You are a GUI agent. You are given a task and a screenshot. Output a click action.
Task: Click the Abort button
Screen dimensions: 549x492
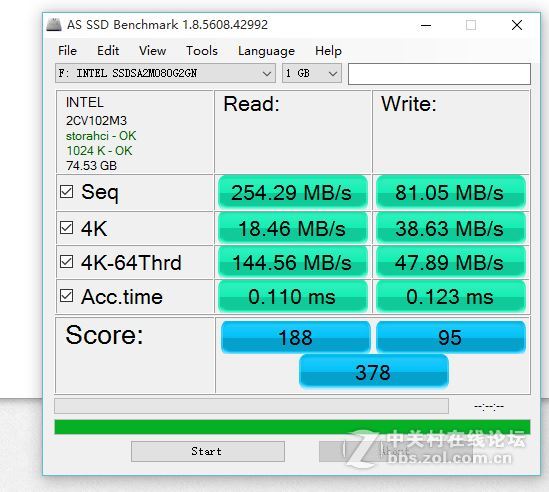pos(396,451)
